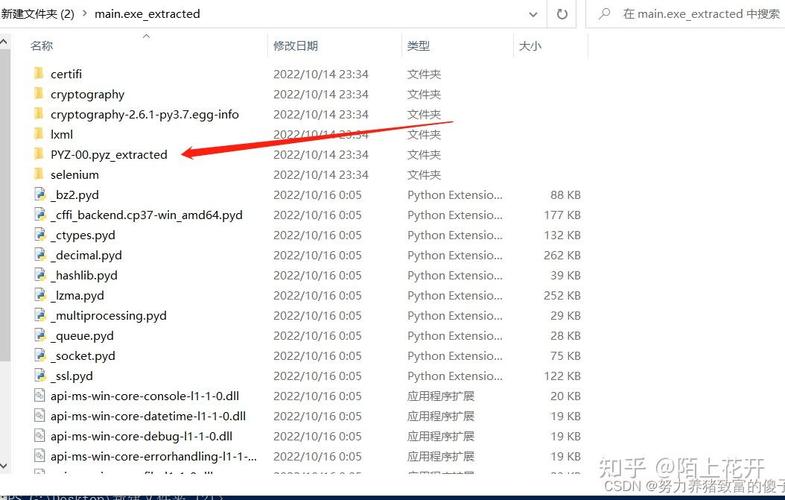Image resolution: width=785 pixels, height=500 pixels.
Task: Sort by the 修改日期 column header
Action: (x=295, y=46)
